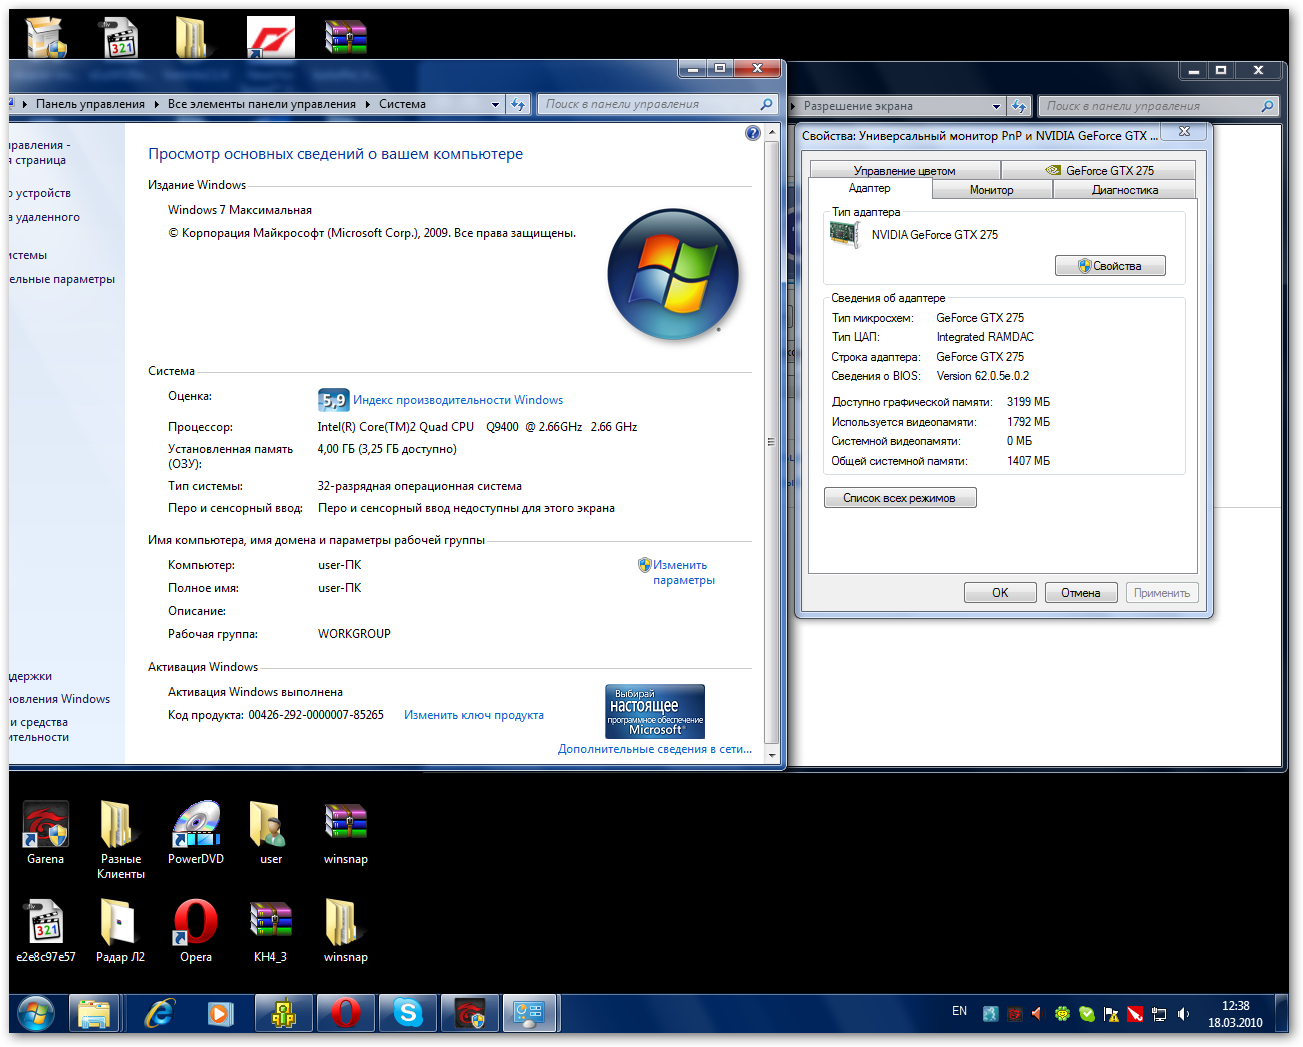Open the winsnap archive below the System window
The image size is (1303, 1047).
345,833
